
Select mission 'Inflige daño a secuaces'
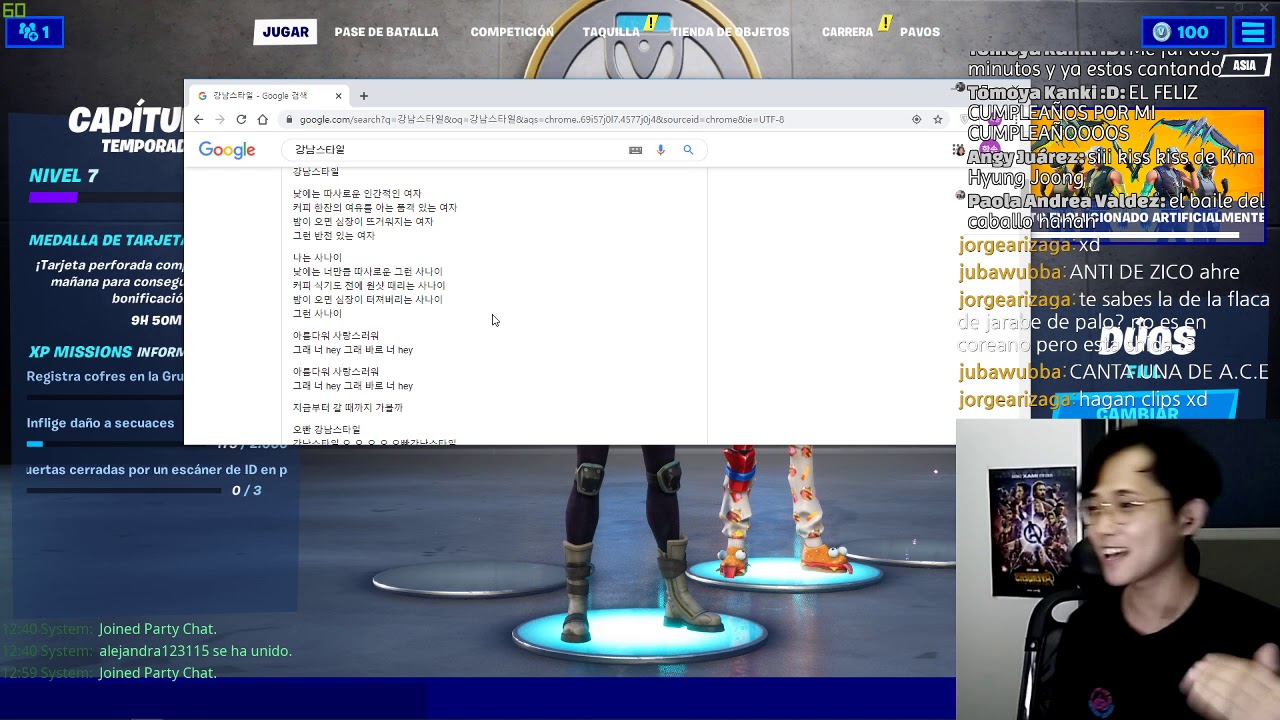pos(100,423)
